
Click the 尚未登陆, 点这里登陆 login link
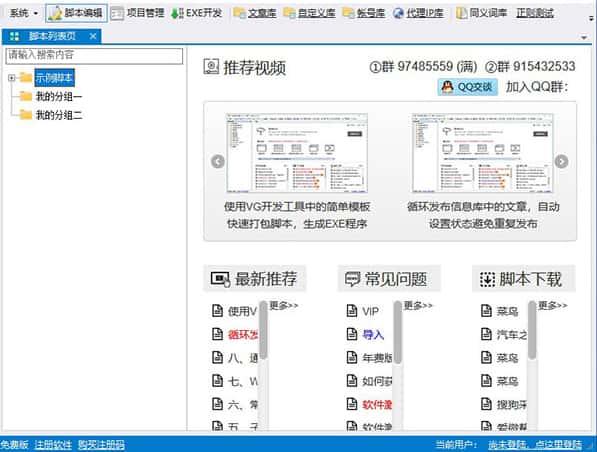pos(535,445)
